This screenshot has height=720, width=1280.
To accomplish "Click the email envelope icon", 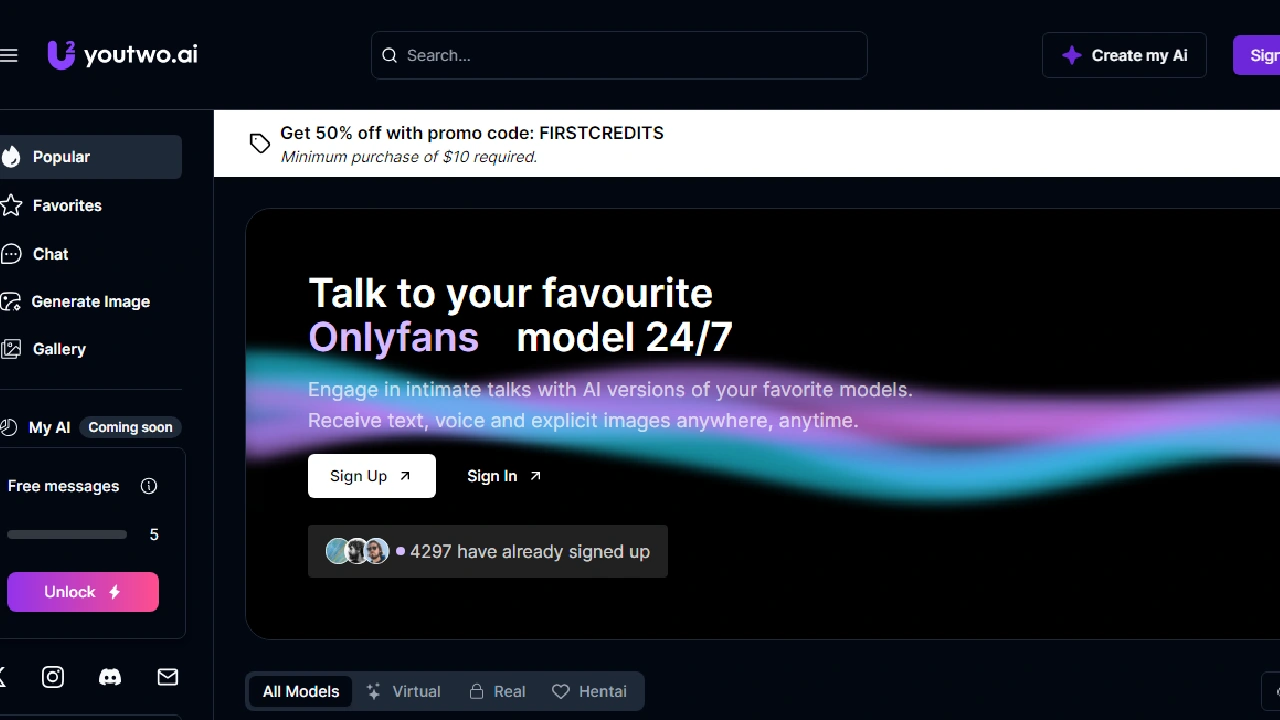I will pos(168,677).
